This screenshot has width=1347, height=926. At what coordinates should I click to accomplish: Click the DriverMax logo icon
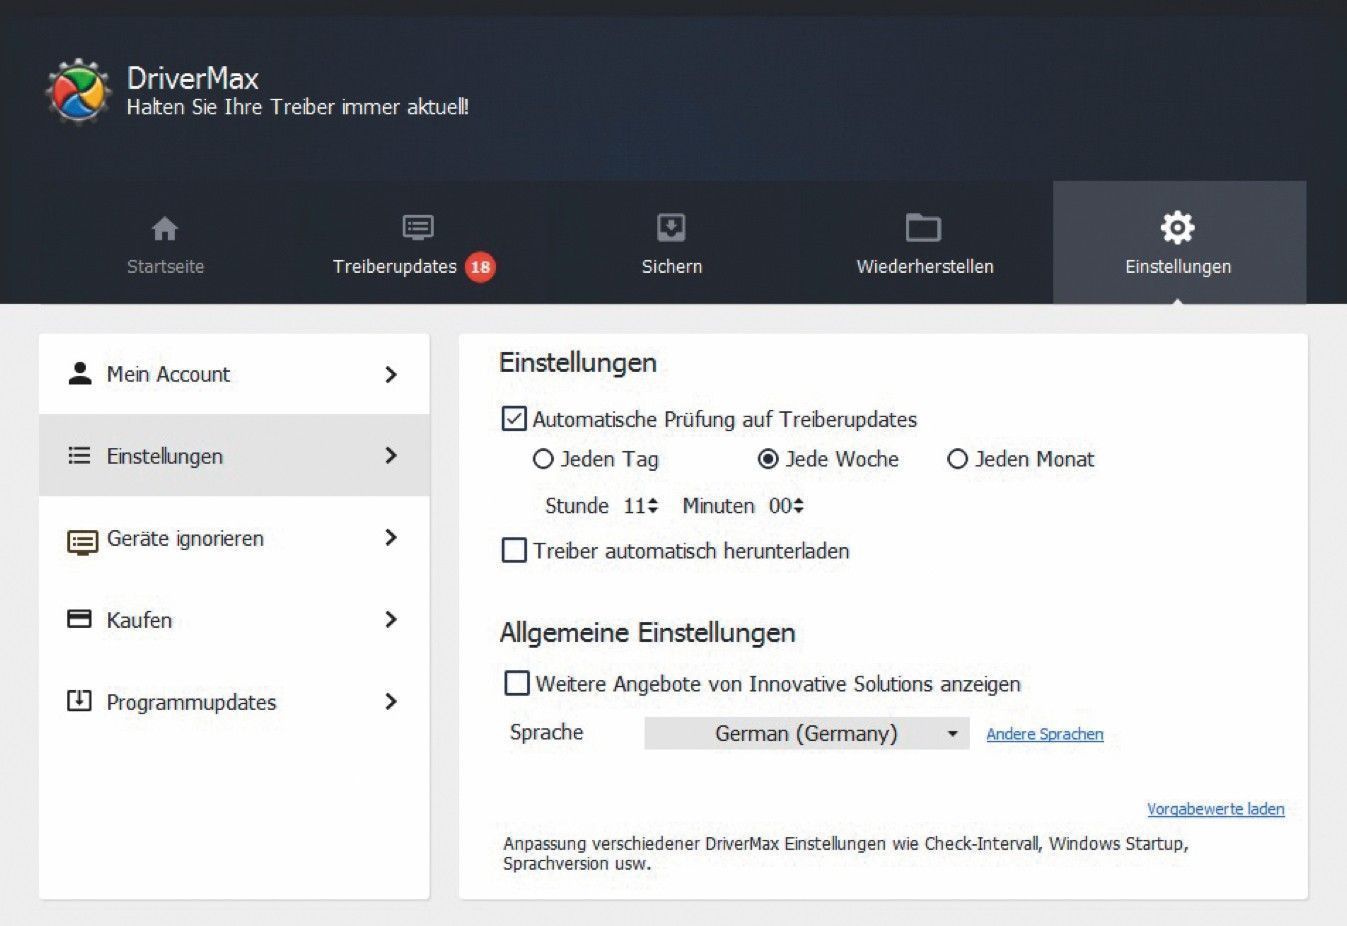[78, 92]
